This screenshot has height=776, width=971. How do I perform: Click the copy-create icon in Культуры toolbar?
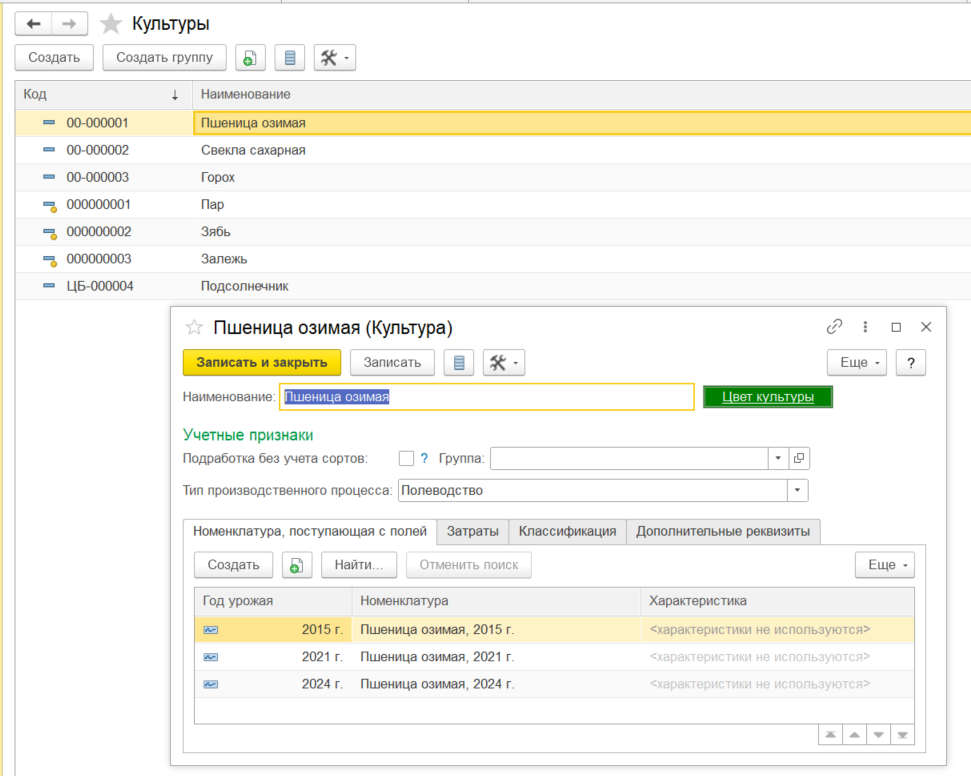click(x=250, y=58)
